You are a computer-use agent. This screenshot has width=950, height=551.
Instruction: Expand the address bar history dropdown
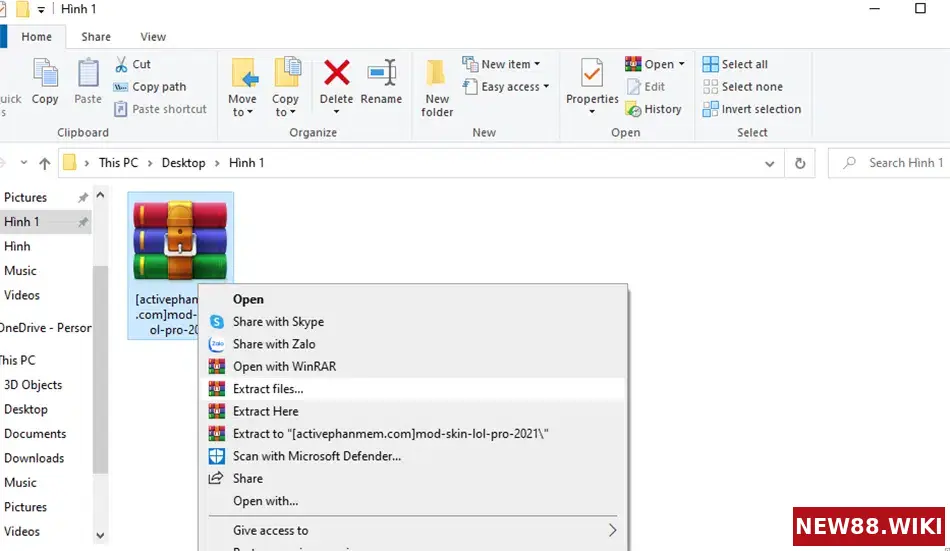(x=769, y=164)
